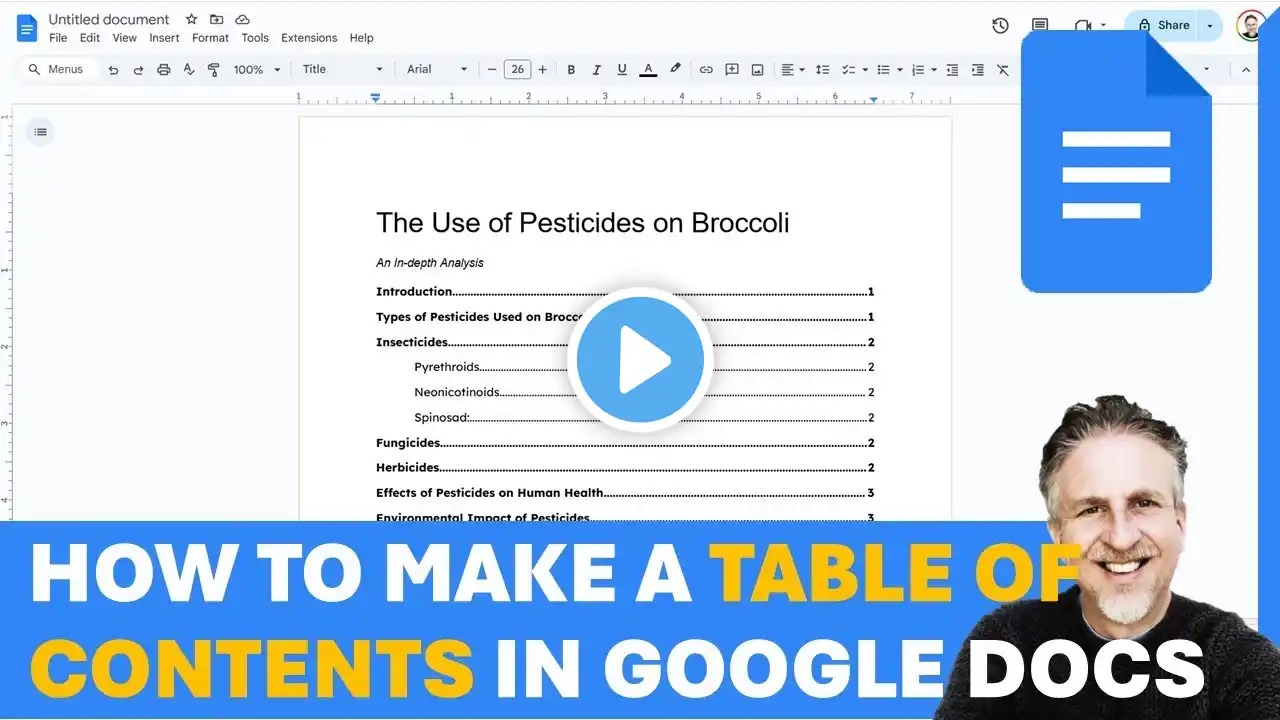Open the Google account avatar
This screenshot has width=1280, height=720.
[1250, 26]
